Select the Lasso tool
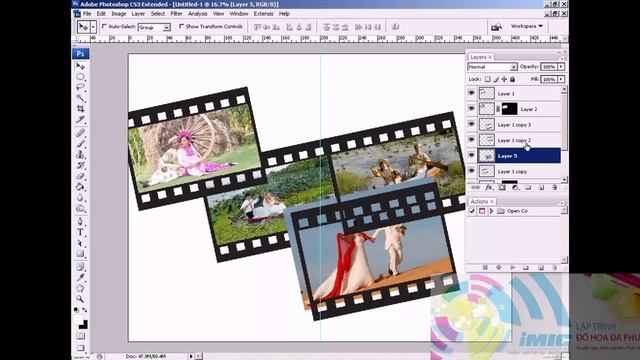Viewport: 640px width, 360px height. pos(80,87)
